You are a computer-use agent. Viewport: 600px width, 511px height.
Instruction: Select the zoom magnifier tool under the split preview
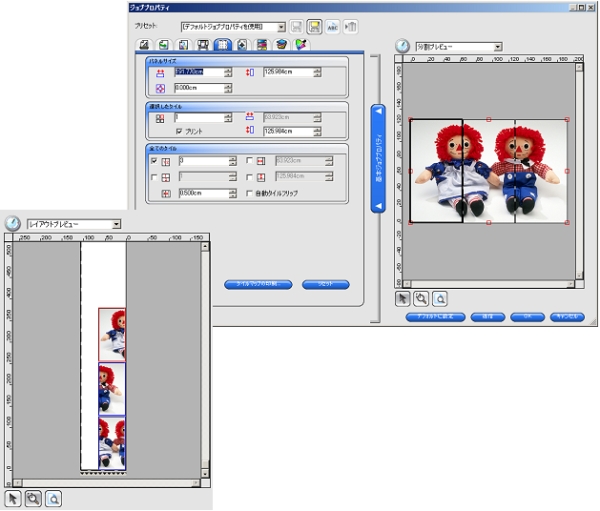pos(421,299)
